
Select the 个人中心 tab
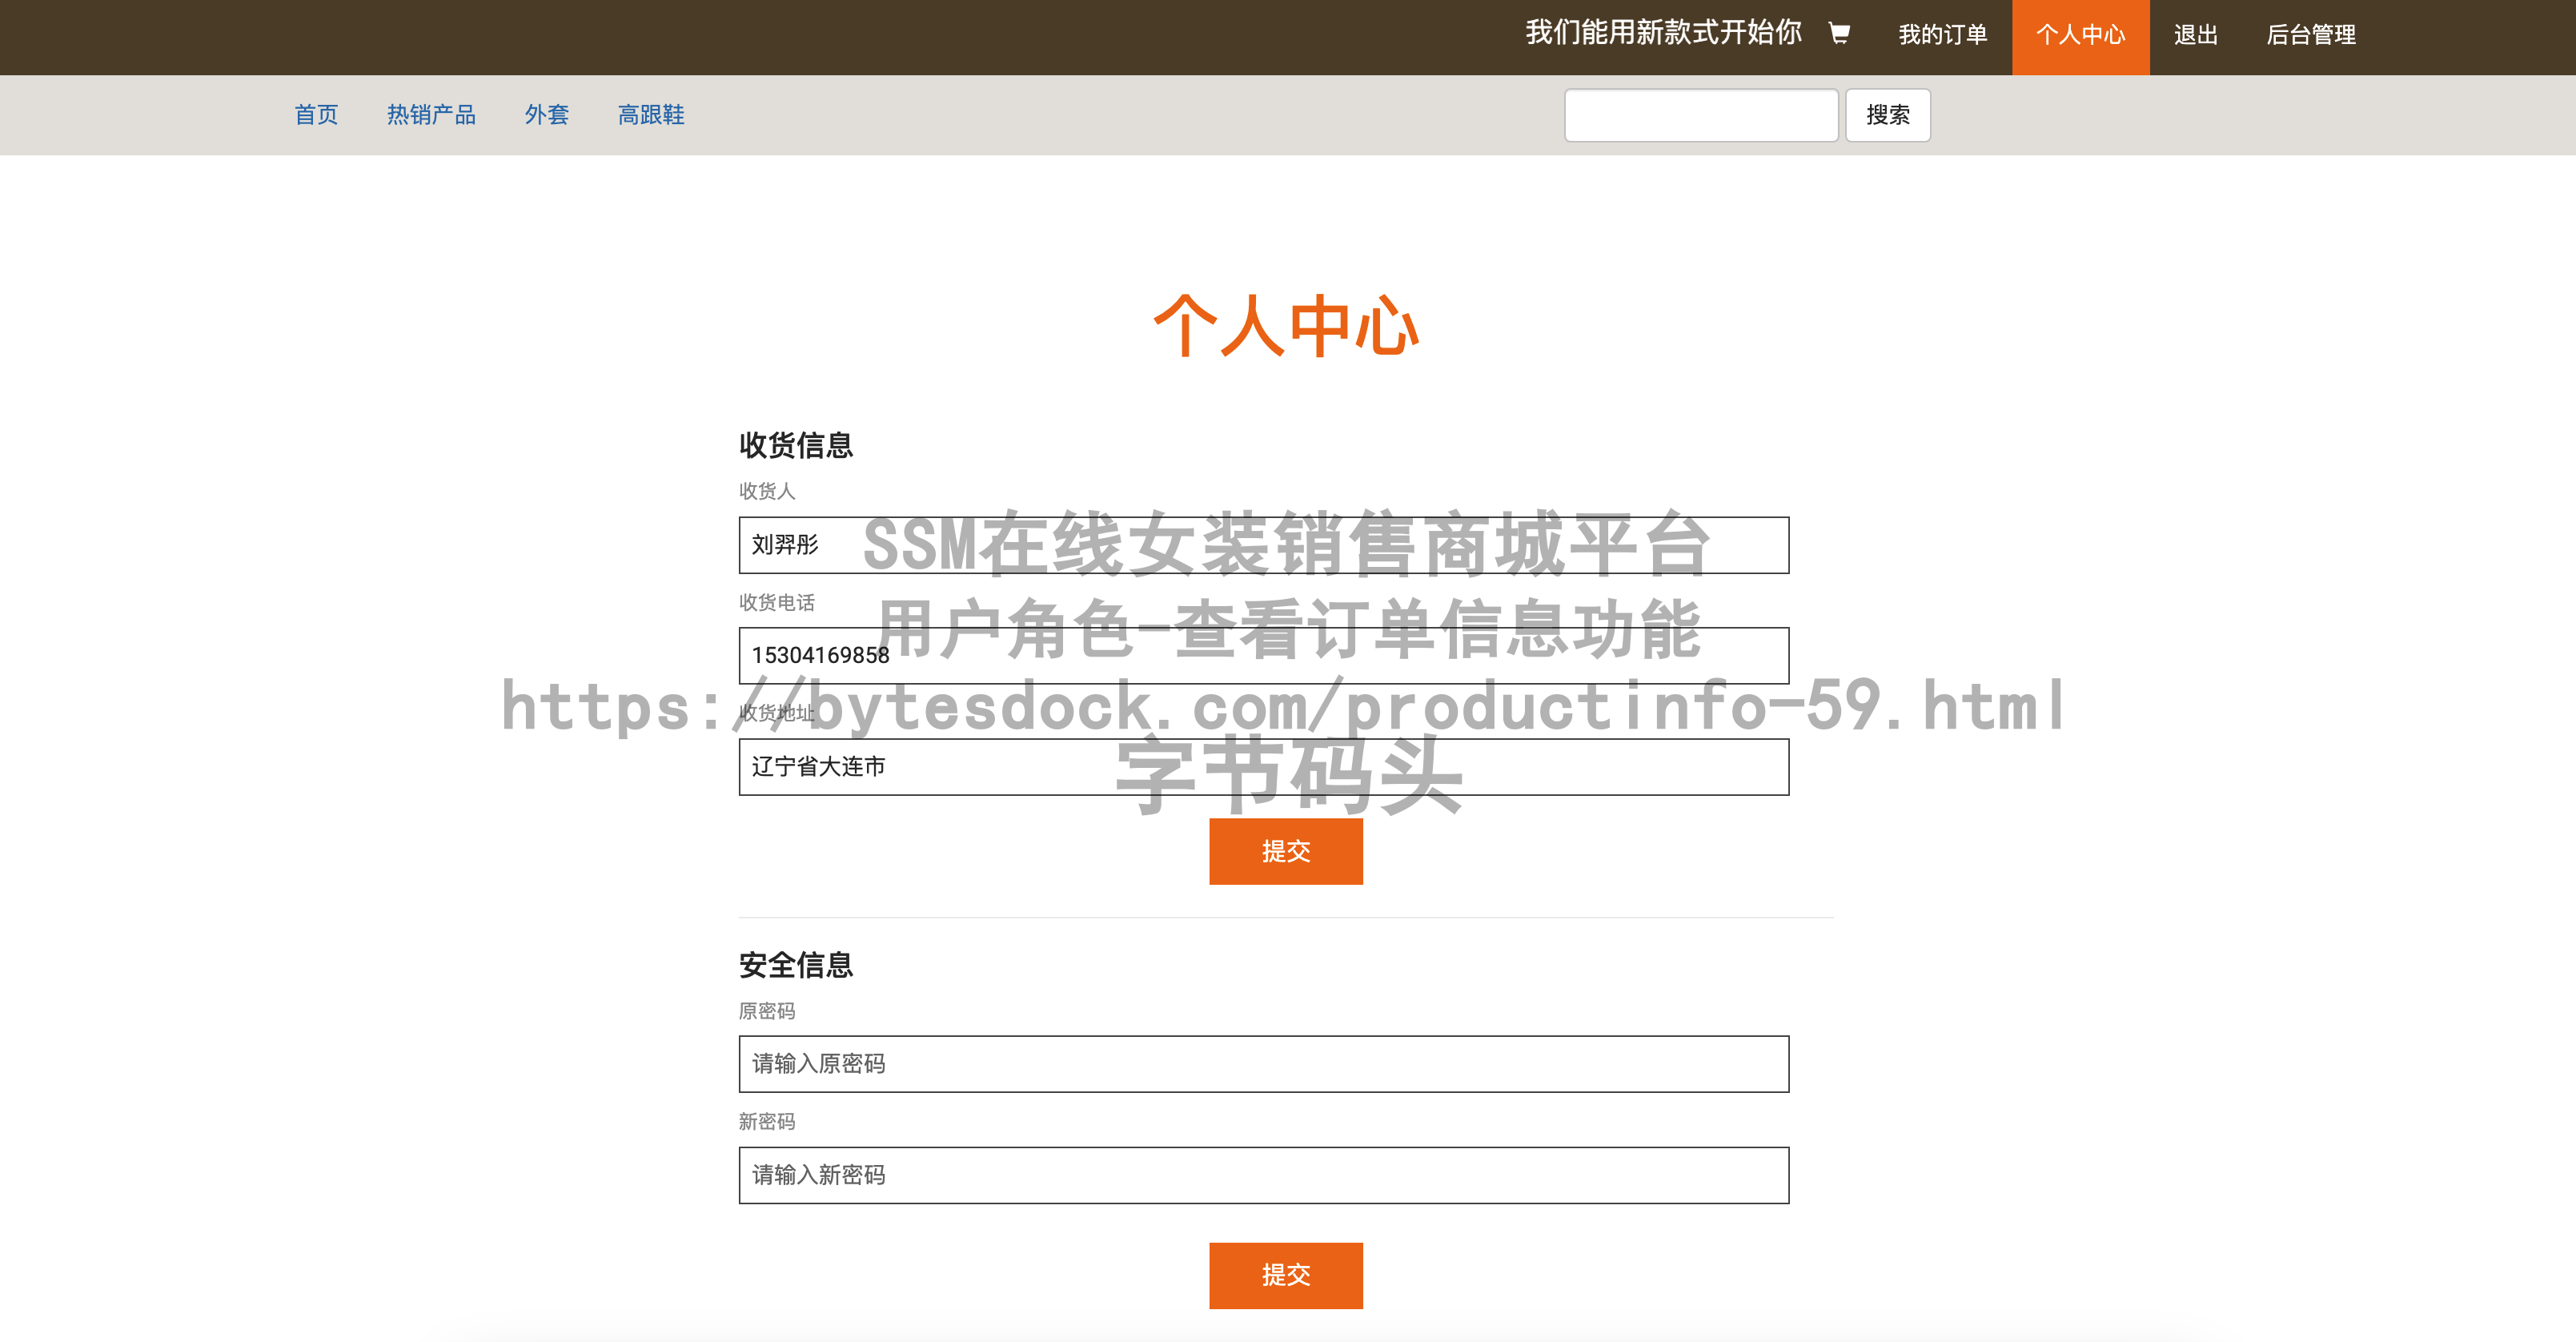(x=2080, y=36)
